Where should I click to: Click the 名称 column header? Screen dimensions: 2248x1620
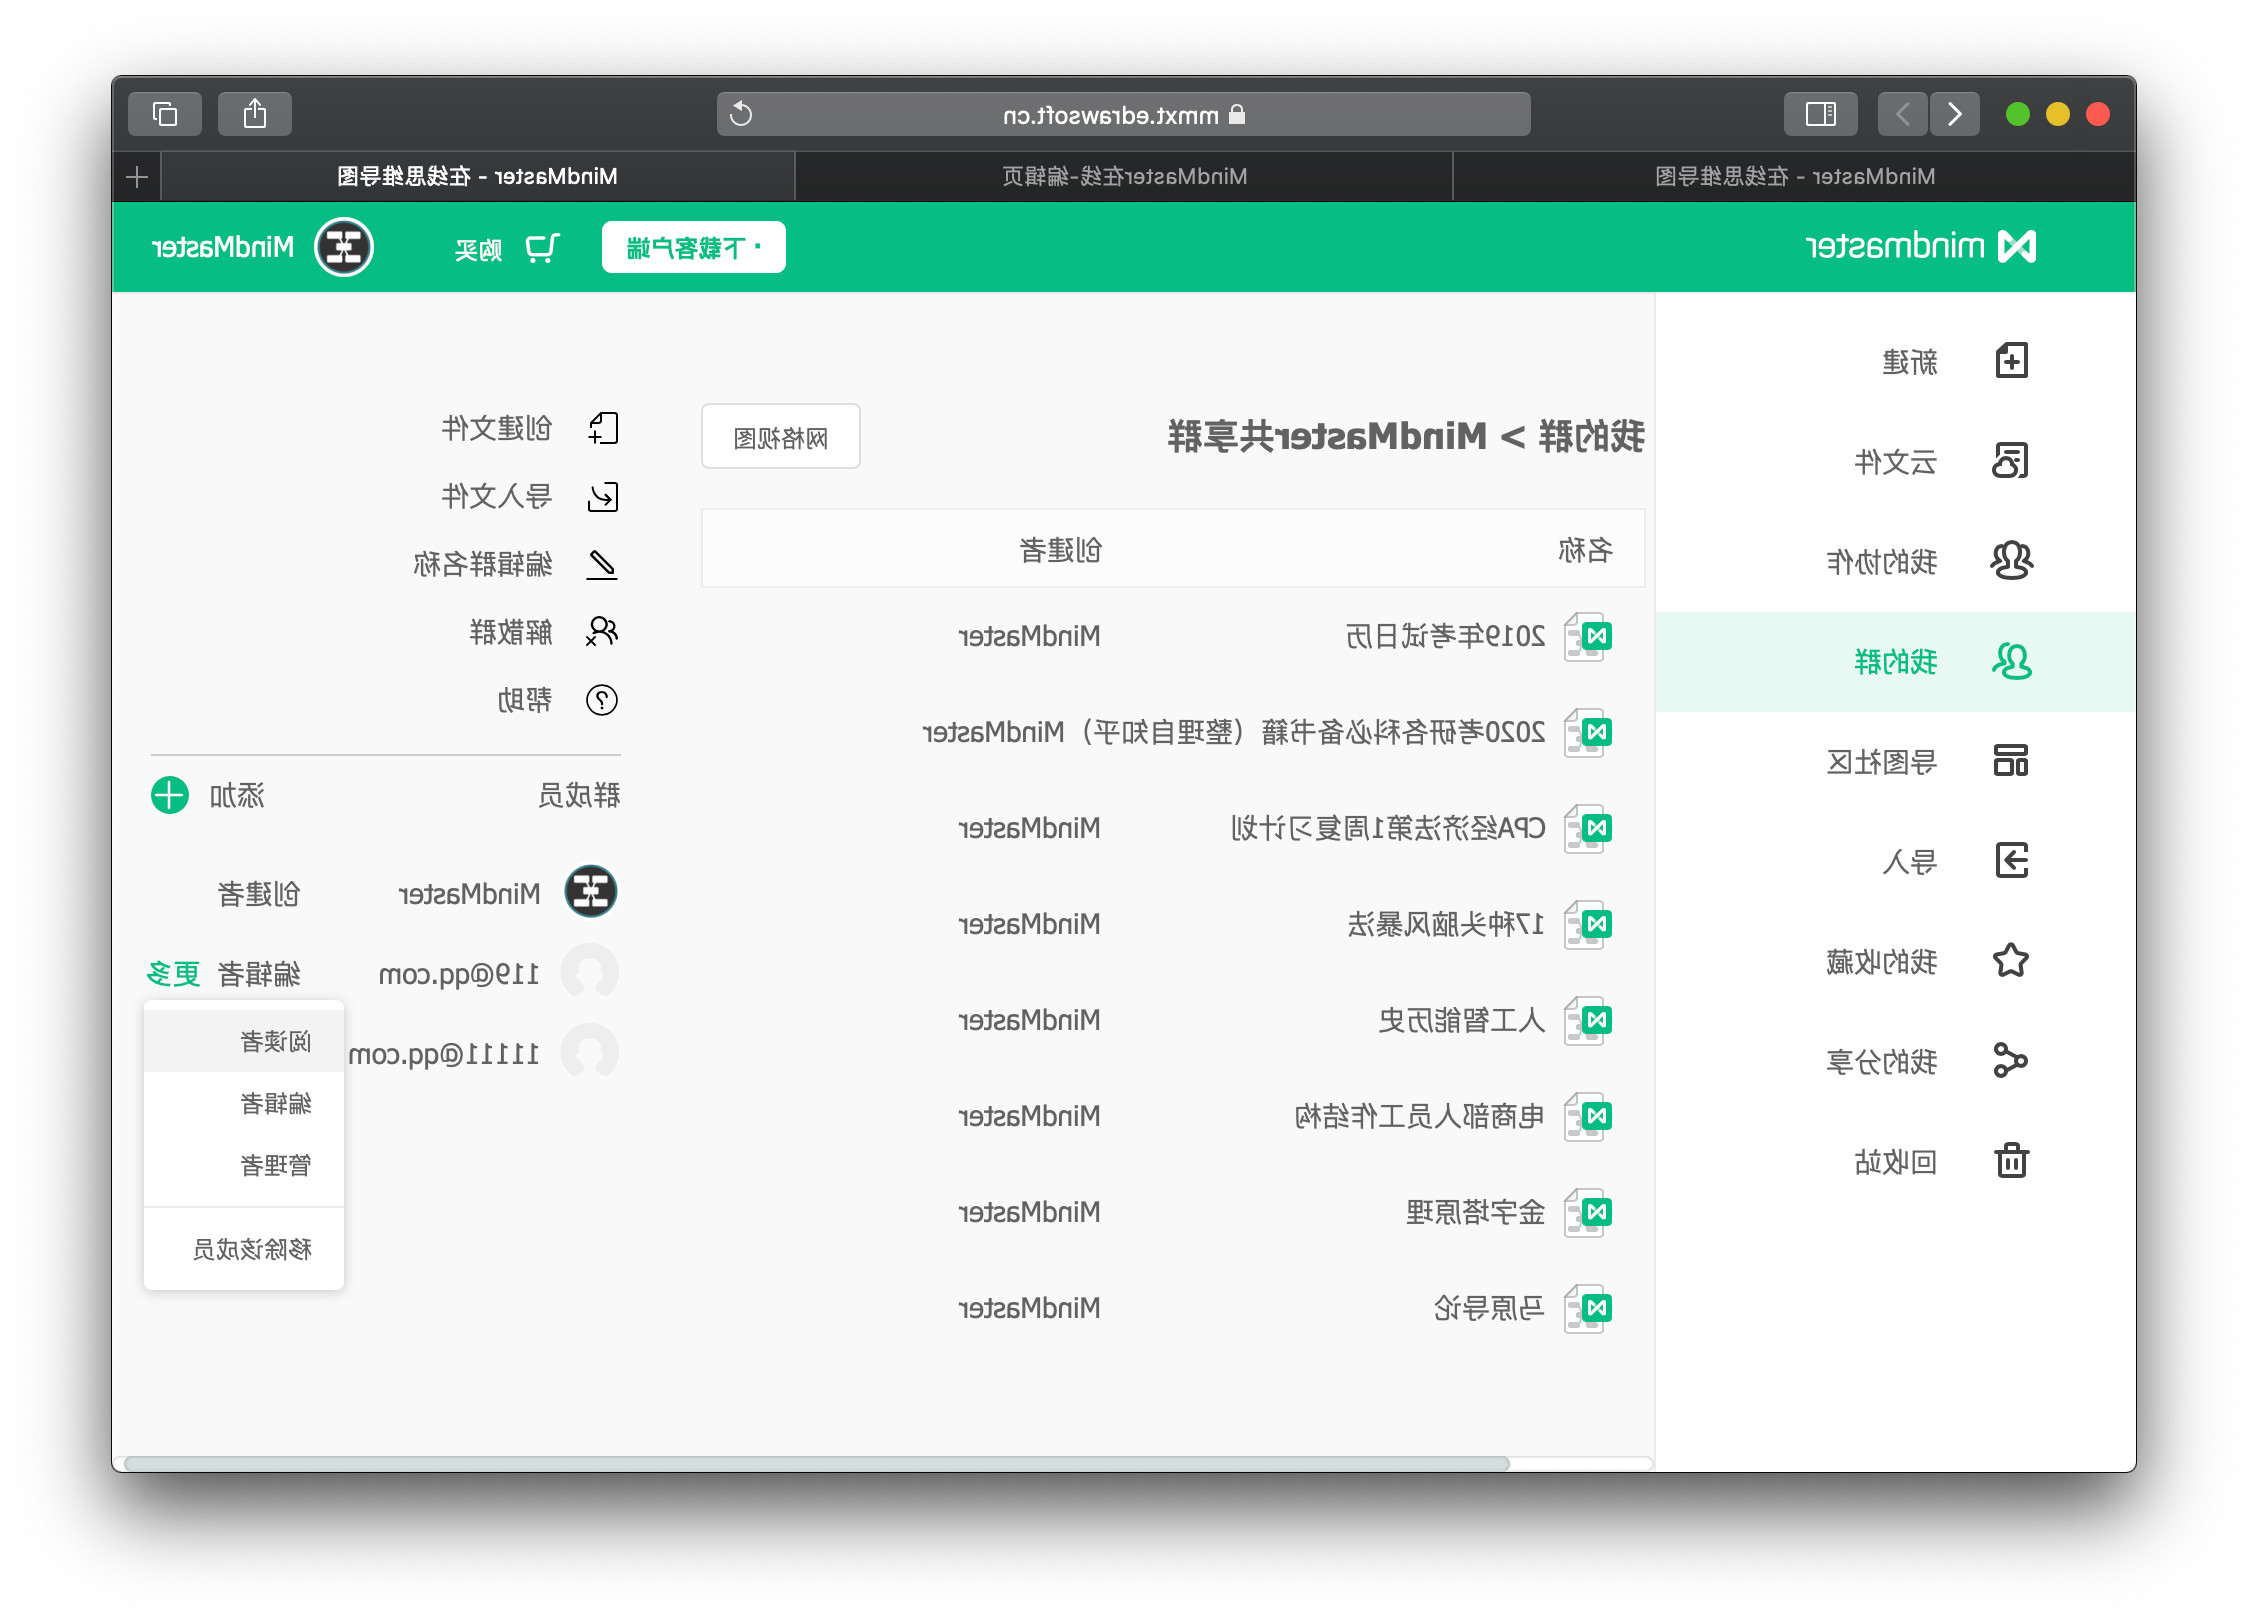[x=1585, y=550]
